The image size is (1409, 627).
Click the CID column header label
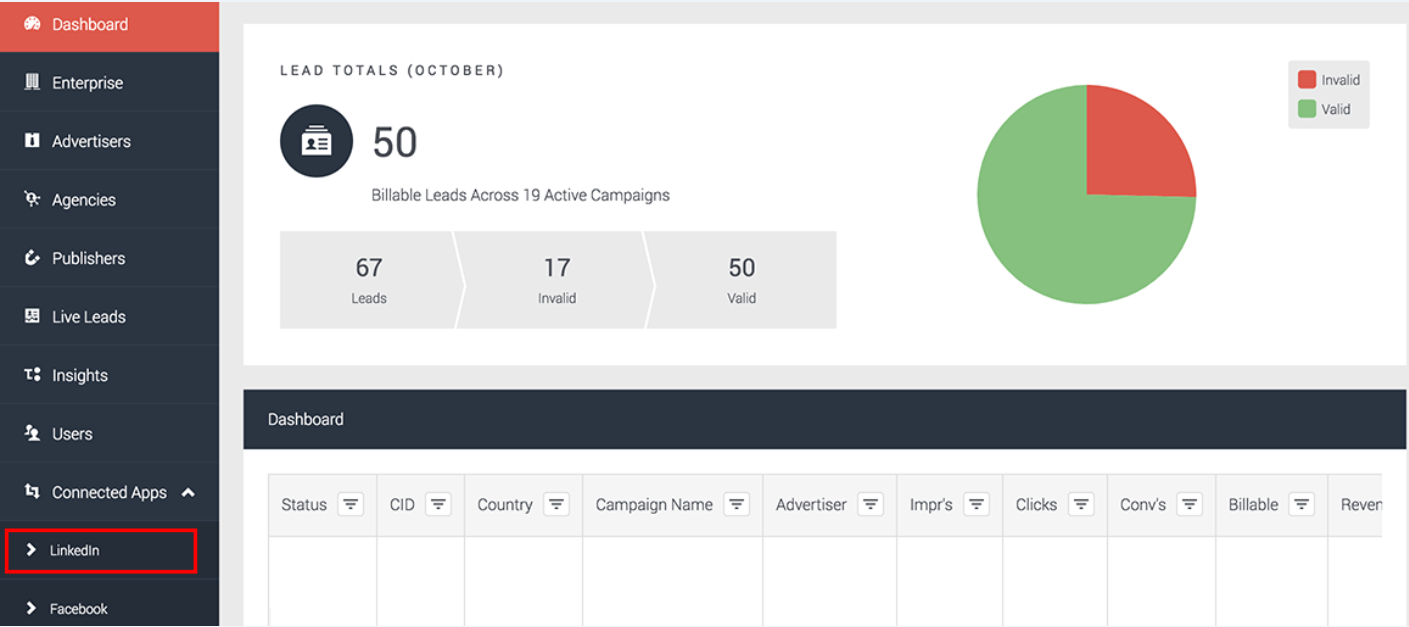click(402, 505)
